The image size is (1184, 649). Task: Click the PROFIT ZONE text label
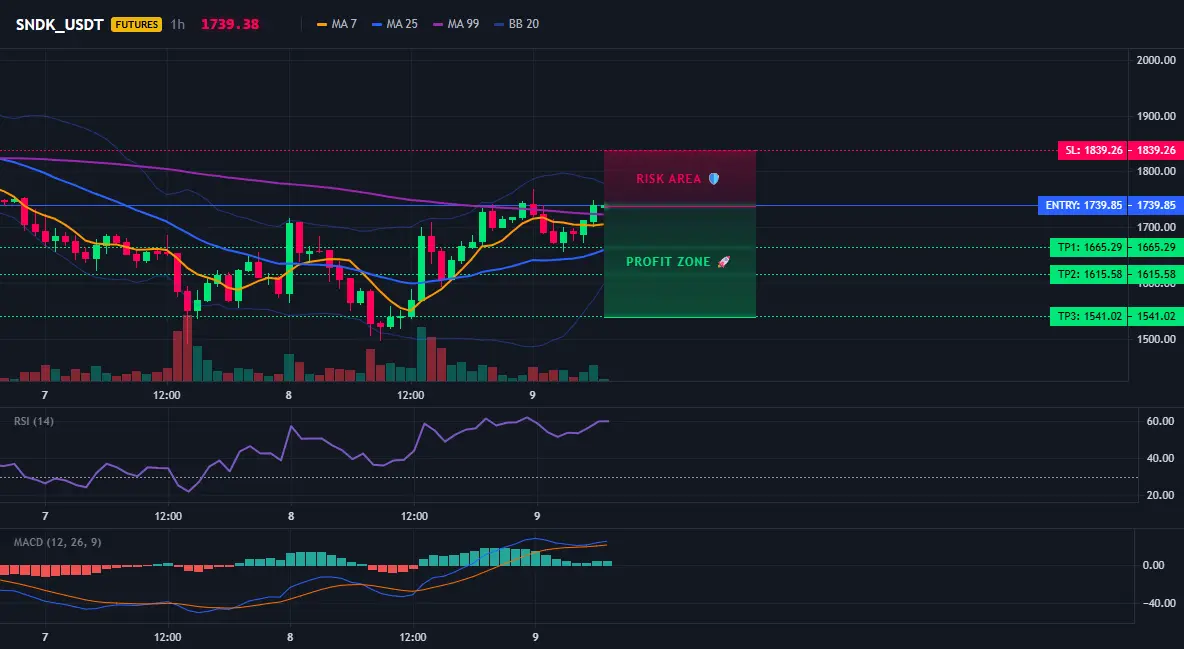click(x=668, y=262)
